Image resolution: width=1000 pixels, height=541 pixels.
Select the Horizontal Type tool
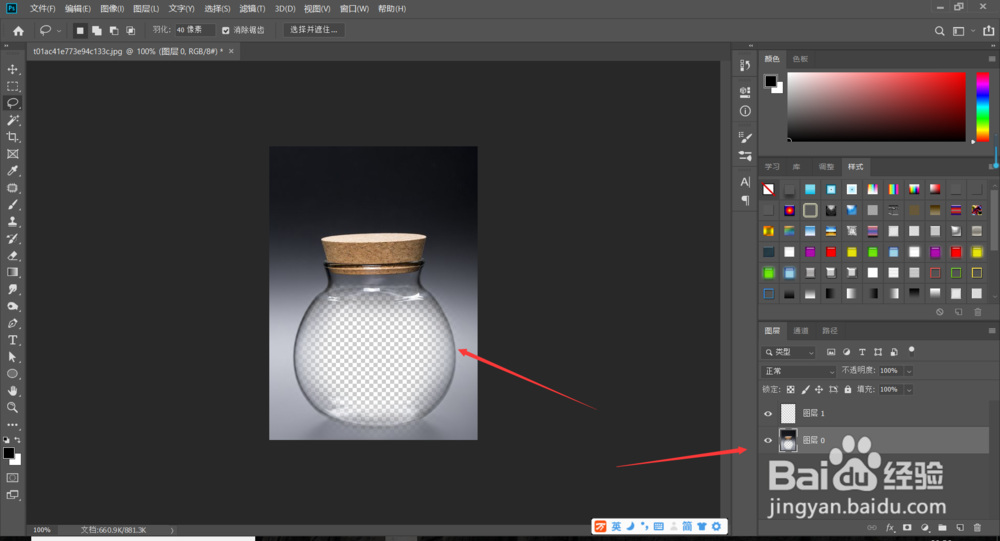coord(12,340)
